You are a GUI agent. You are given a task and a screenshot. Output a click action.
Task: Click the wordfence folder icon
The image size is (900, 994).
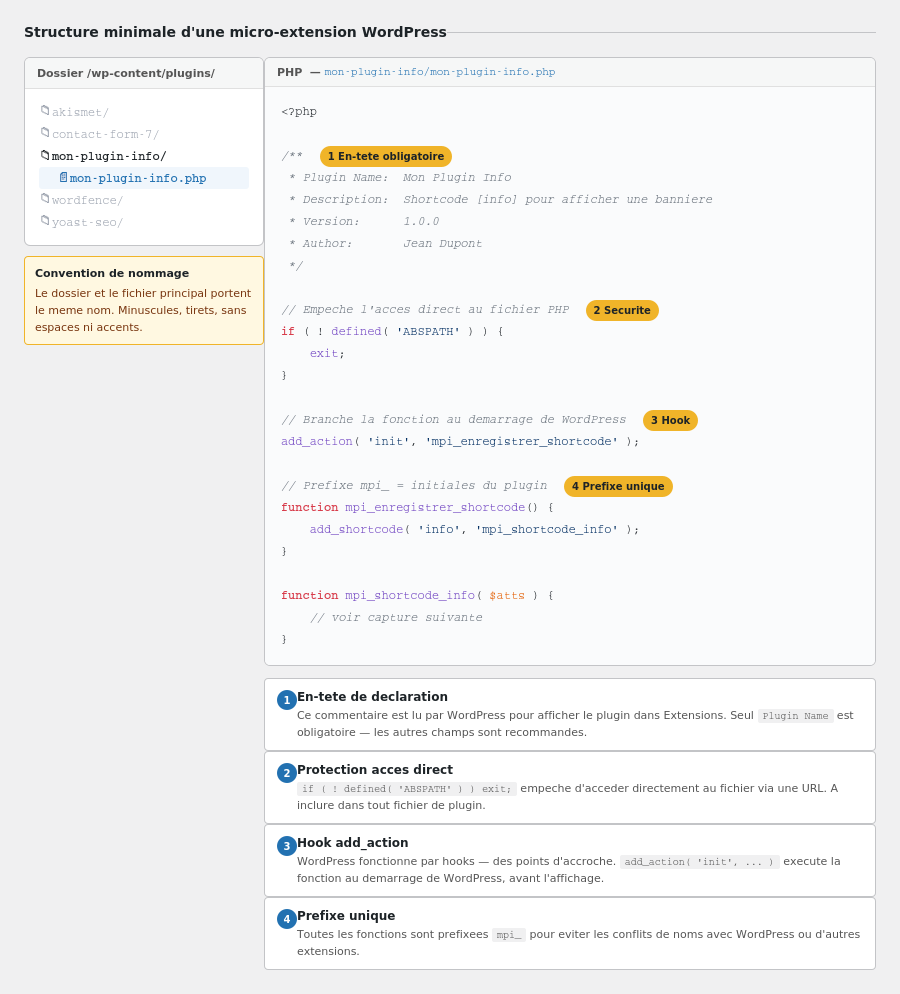tap(45, 199)
